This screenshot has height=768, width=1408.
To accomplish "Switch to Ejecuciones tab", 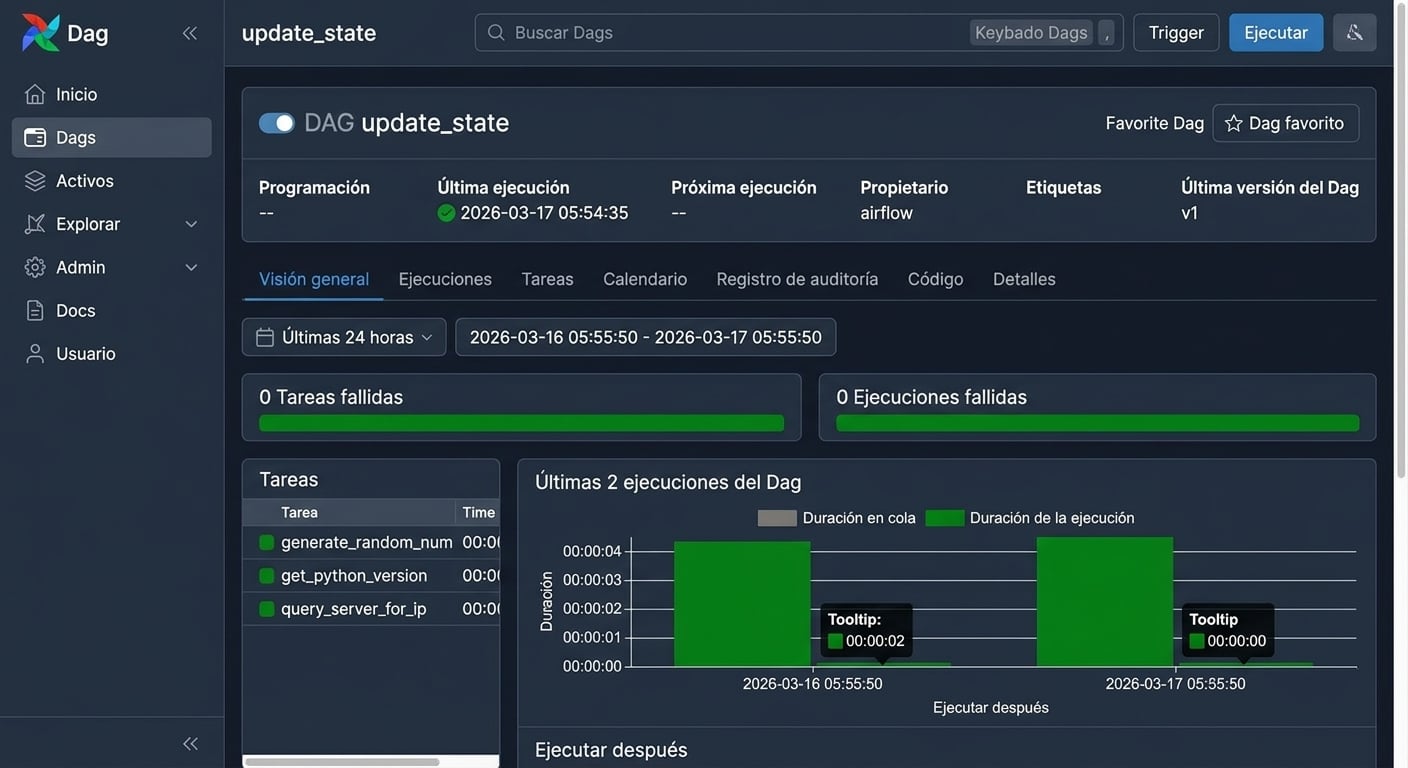I will point(445,279).
